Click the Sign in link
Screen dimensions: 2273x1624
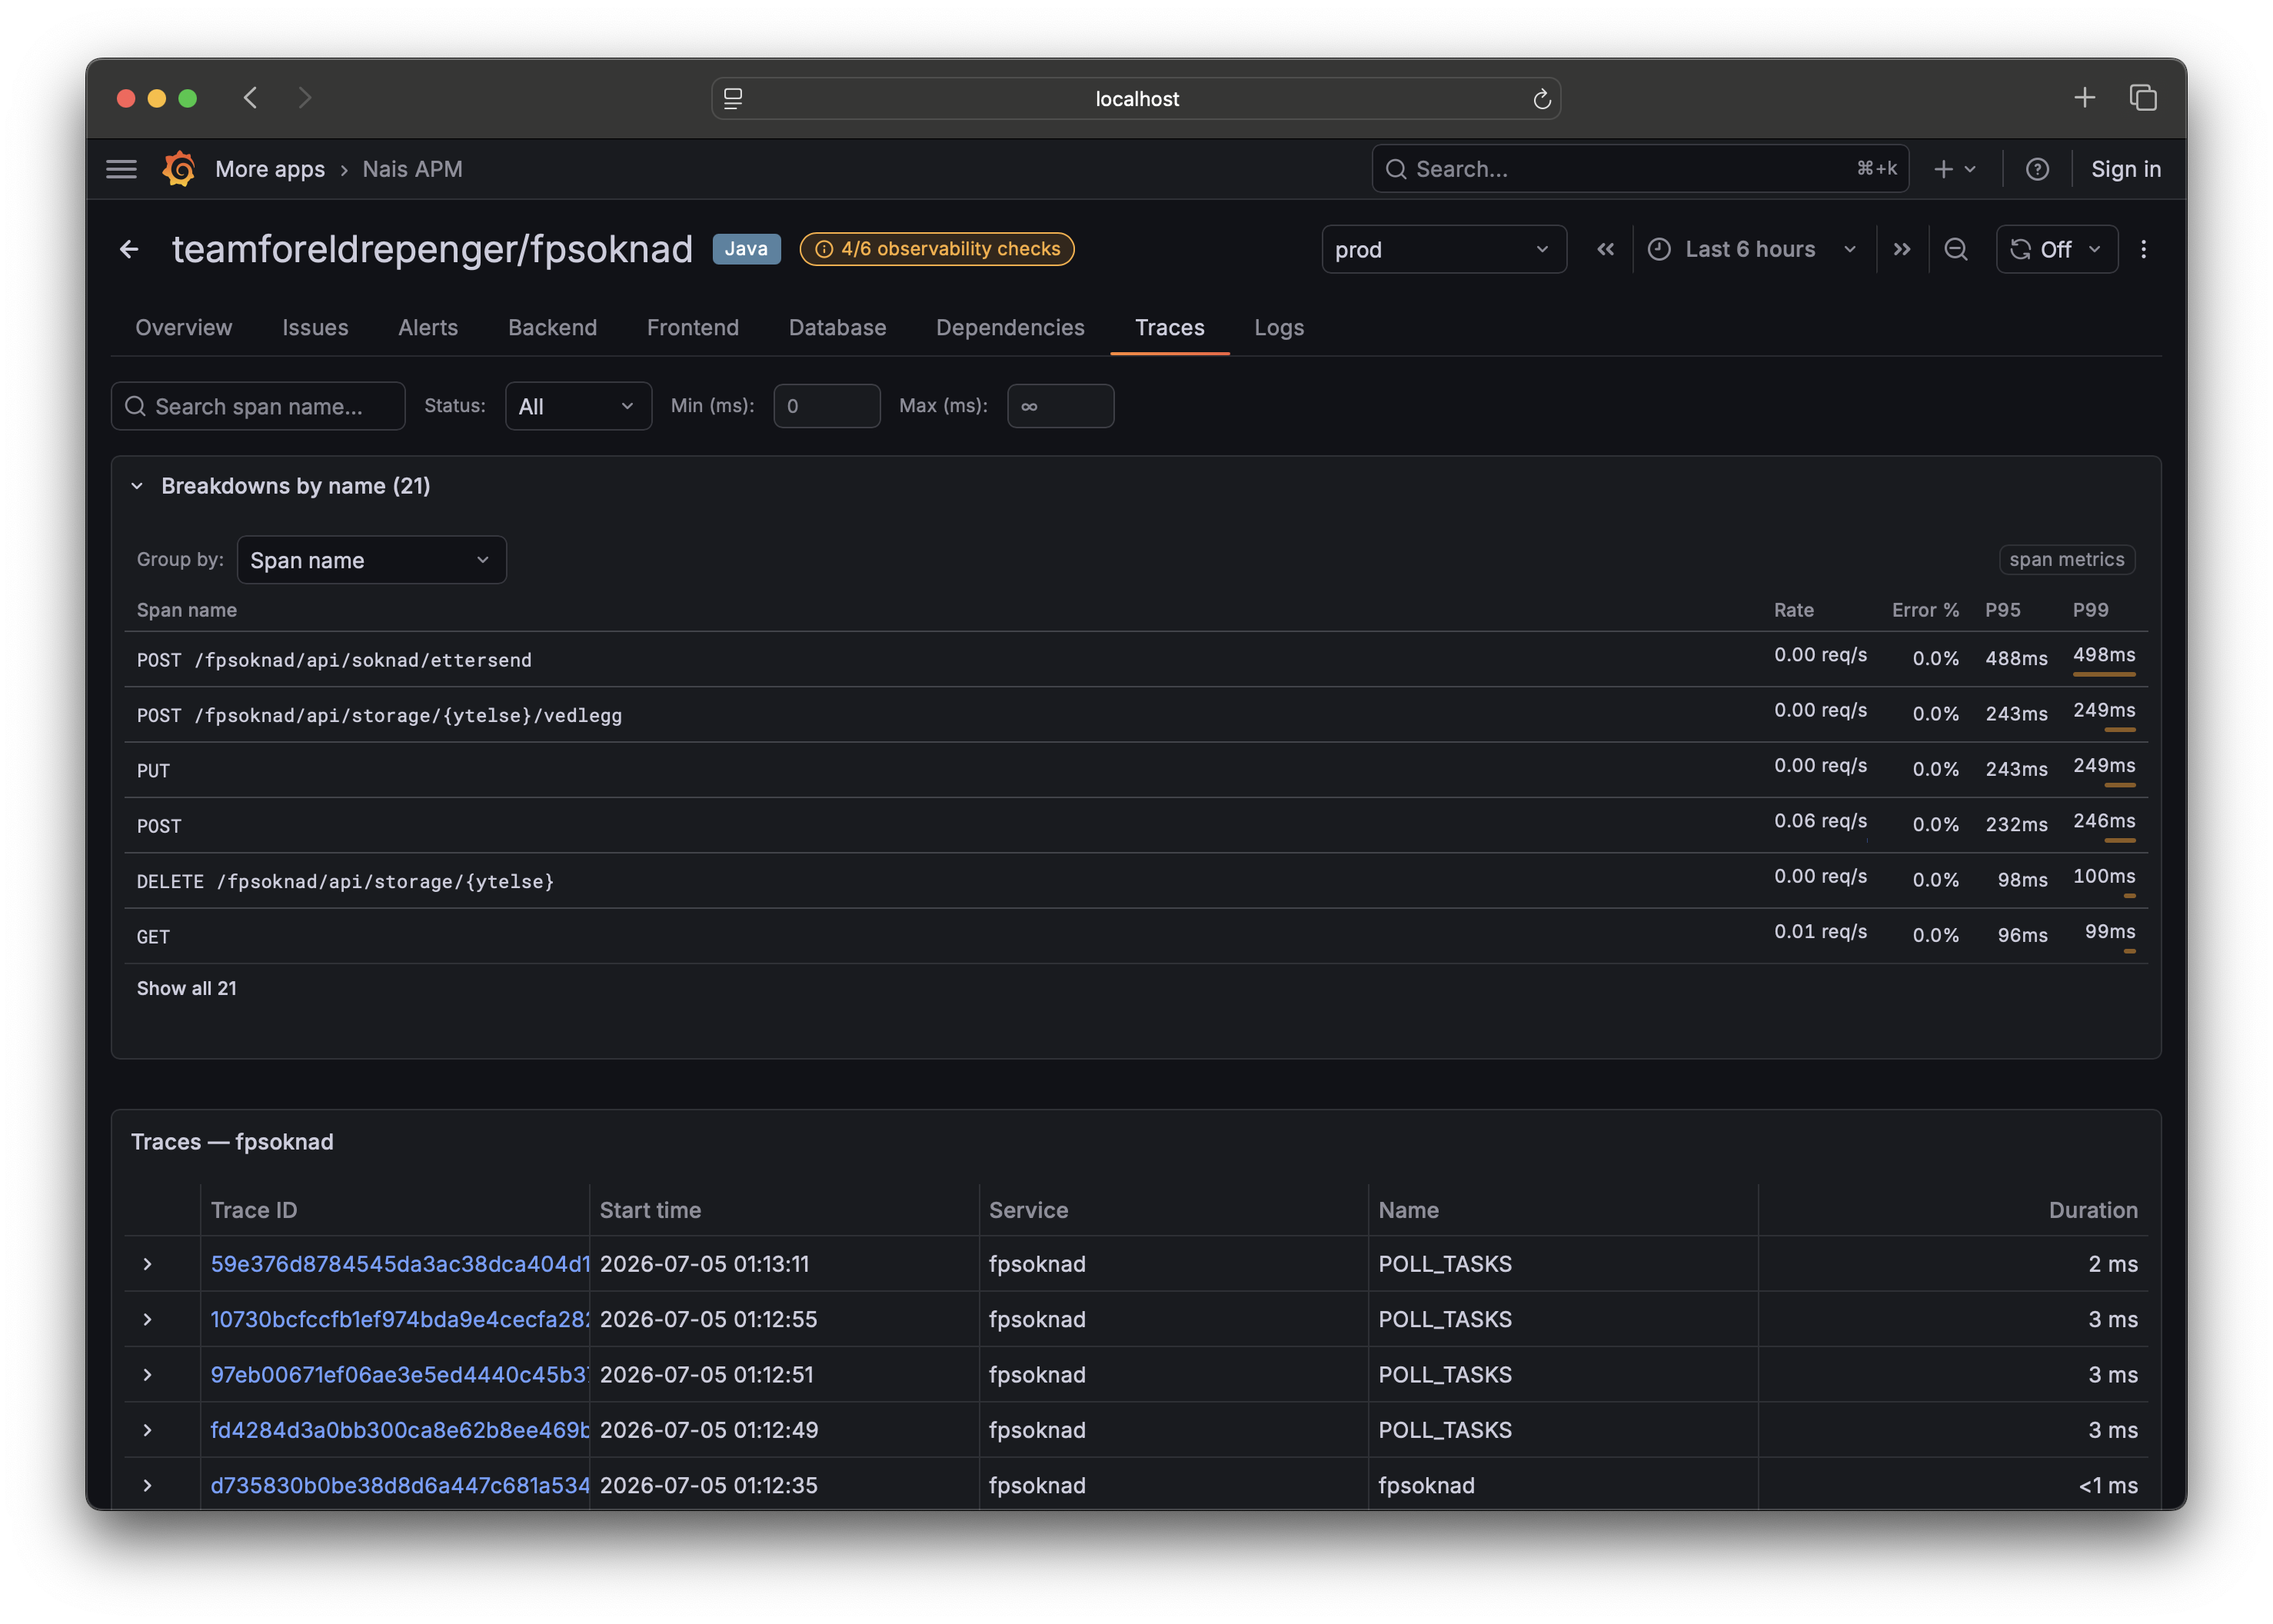click(x=2126, y=169)
